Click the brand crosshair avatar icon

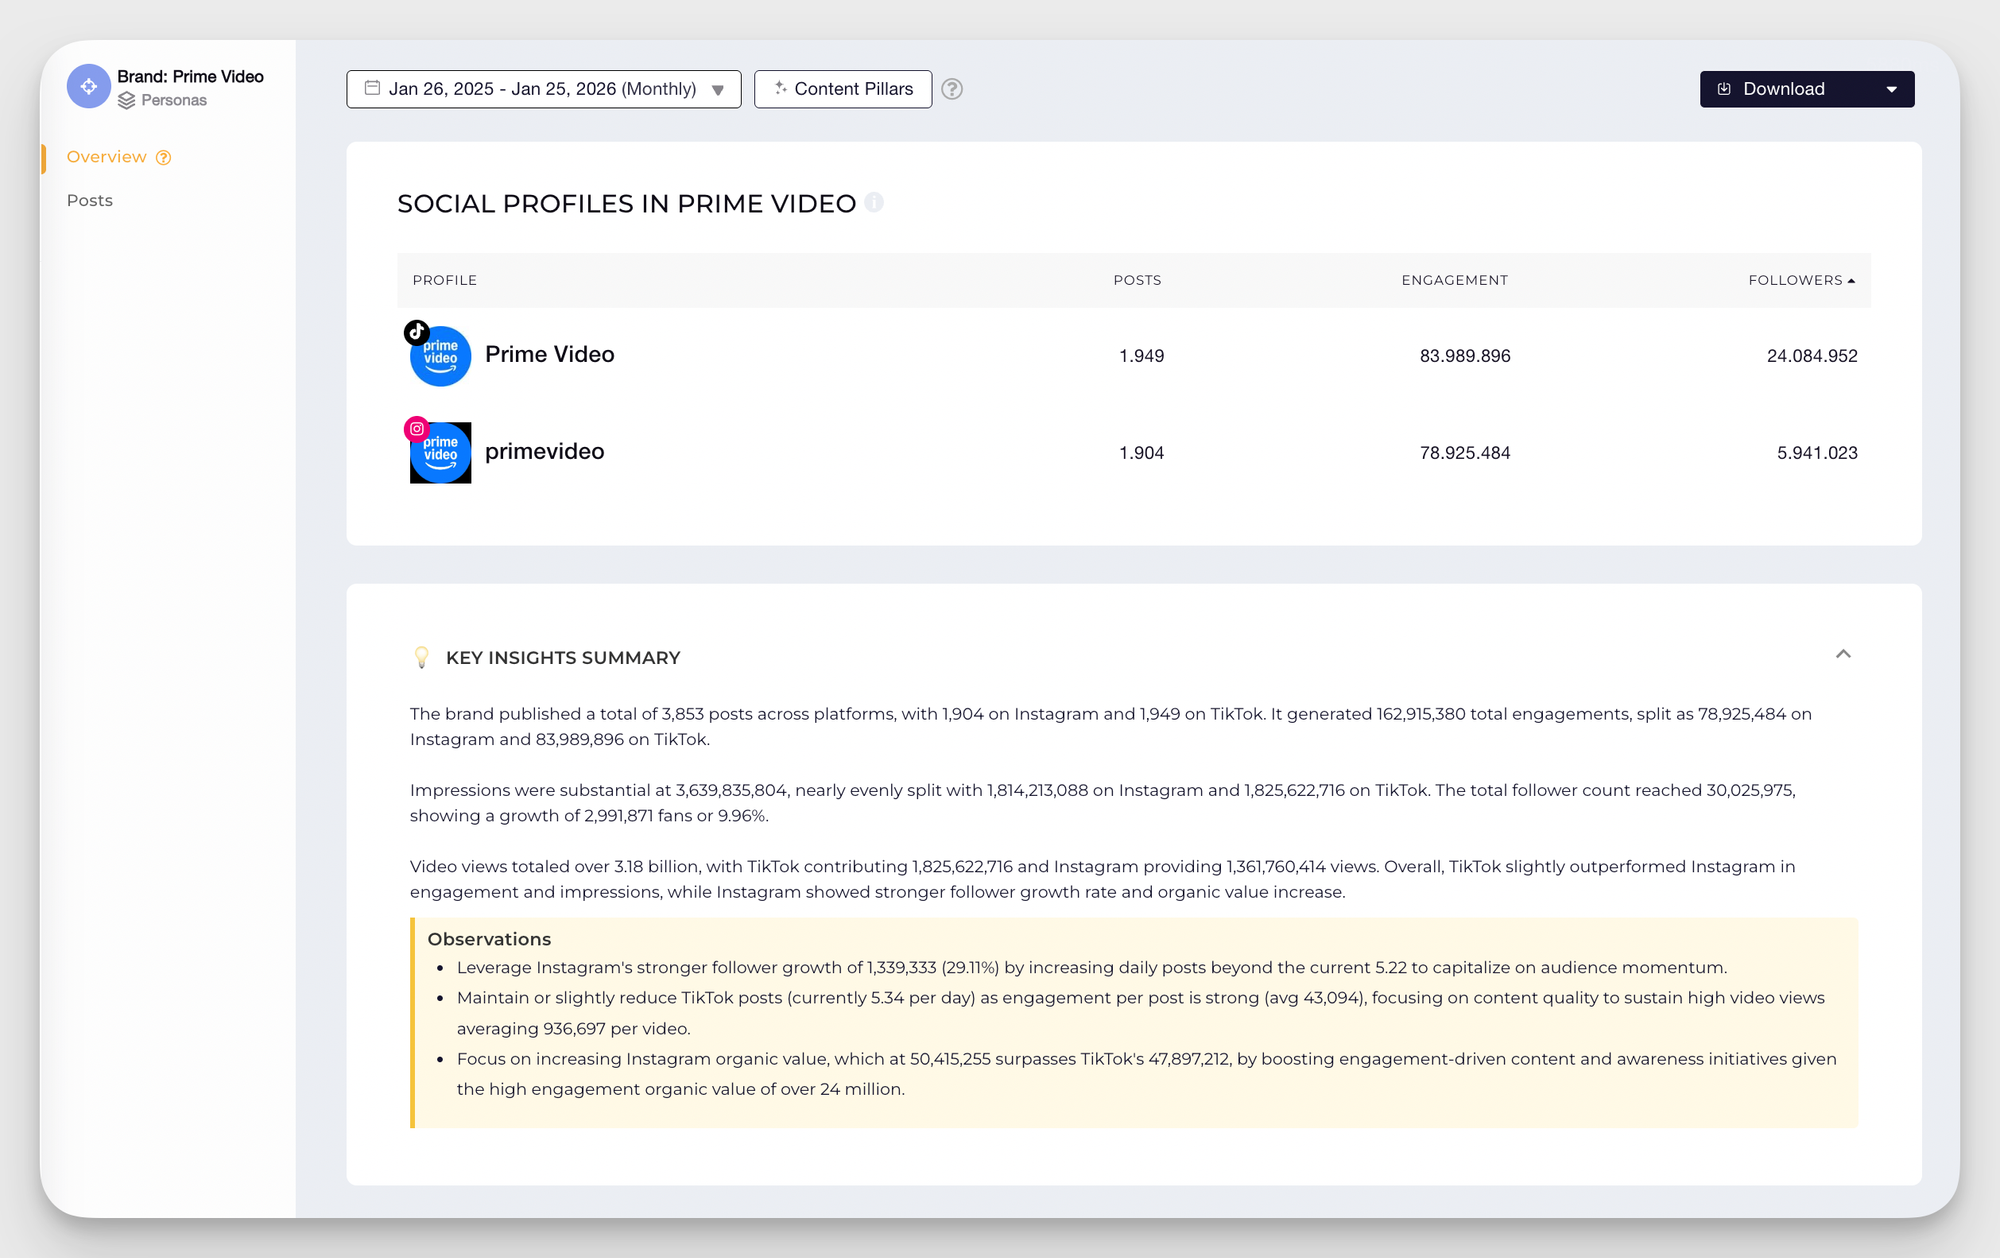tap(88, 87)
